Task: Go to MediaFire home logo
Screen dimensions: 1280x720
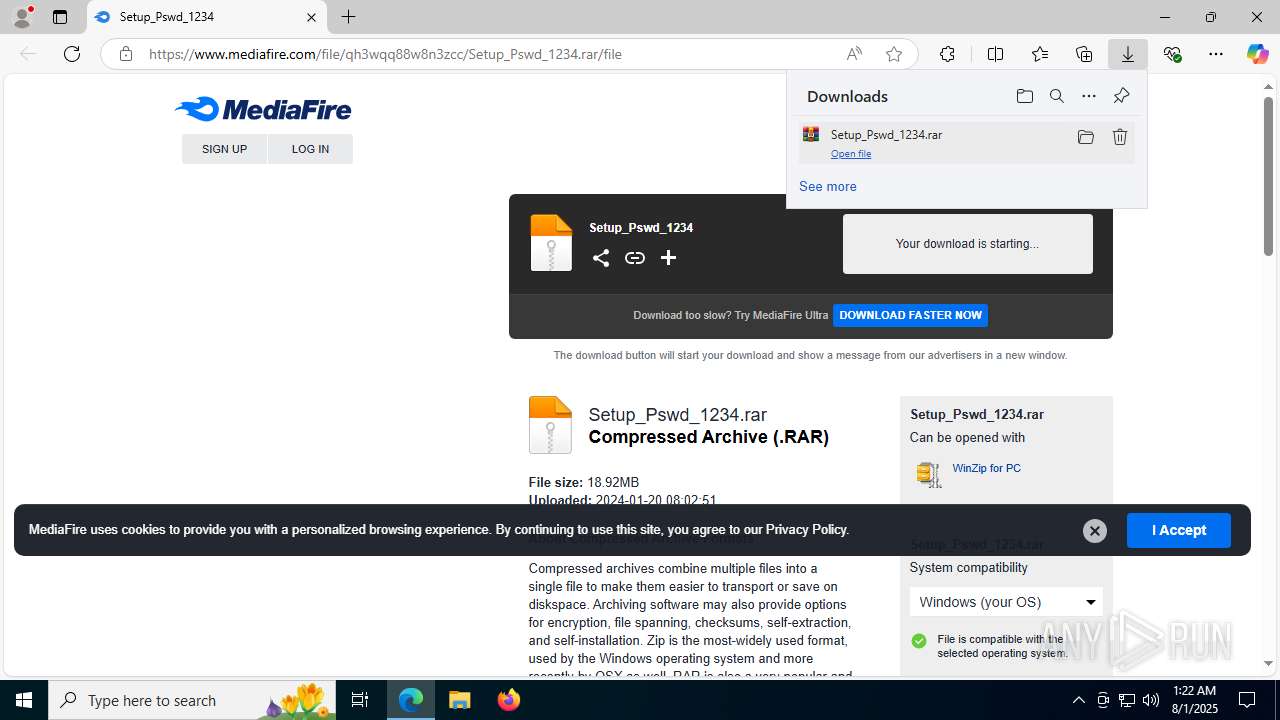Action: pyautogui.click(x=263, y=109)
